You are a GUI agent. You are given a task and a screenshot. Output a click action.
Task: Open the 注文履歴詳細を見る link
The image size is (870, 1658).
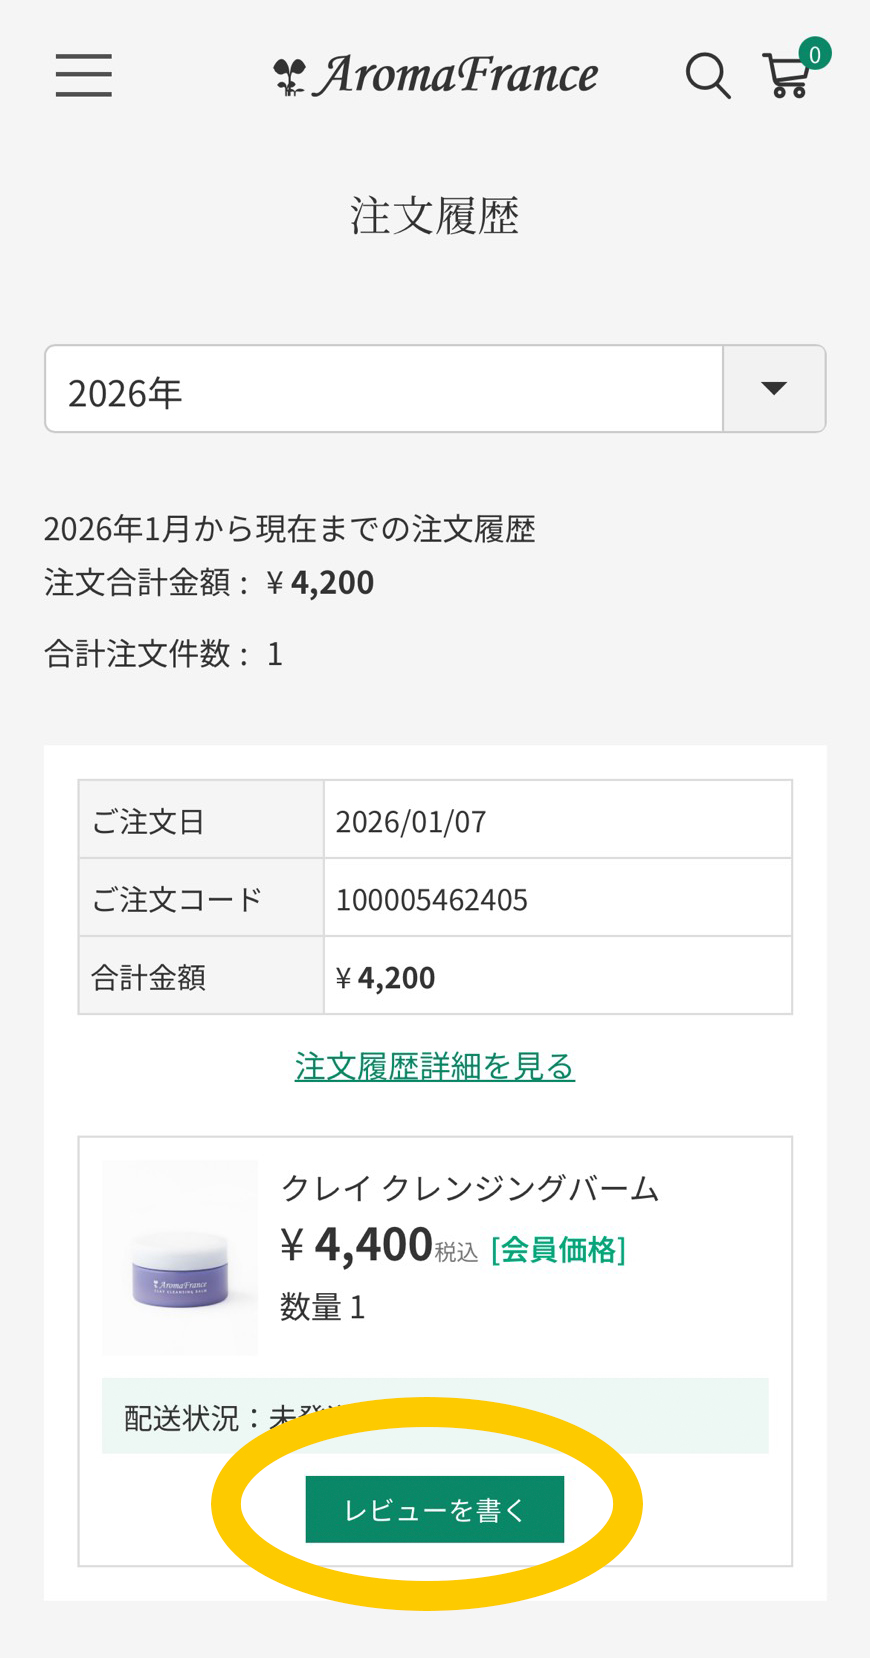tap(435, 1066)
